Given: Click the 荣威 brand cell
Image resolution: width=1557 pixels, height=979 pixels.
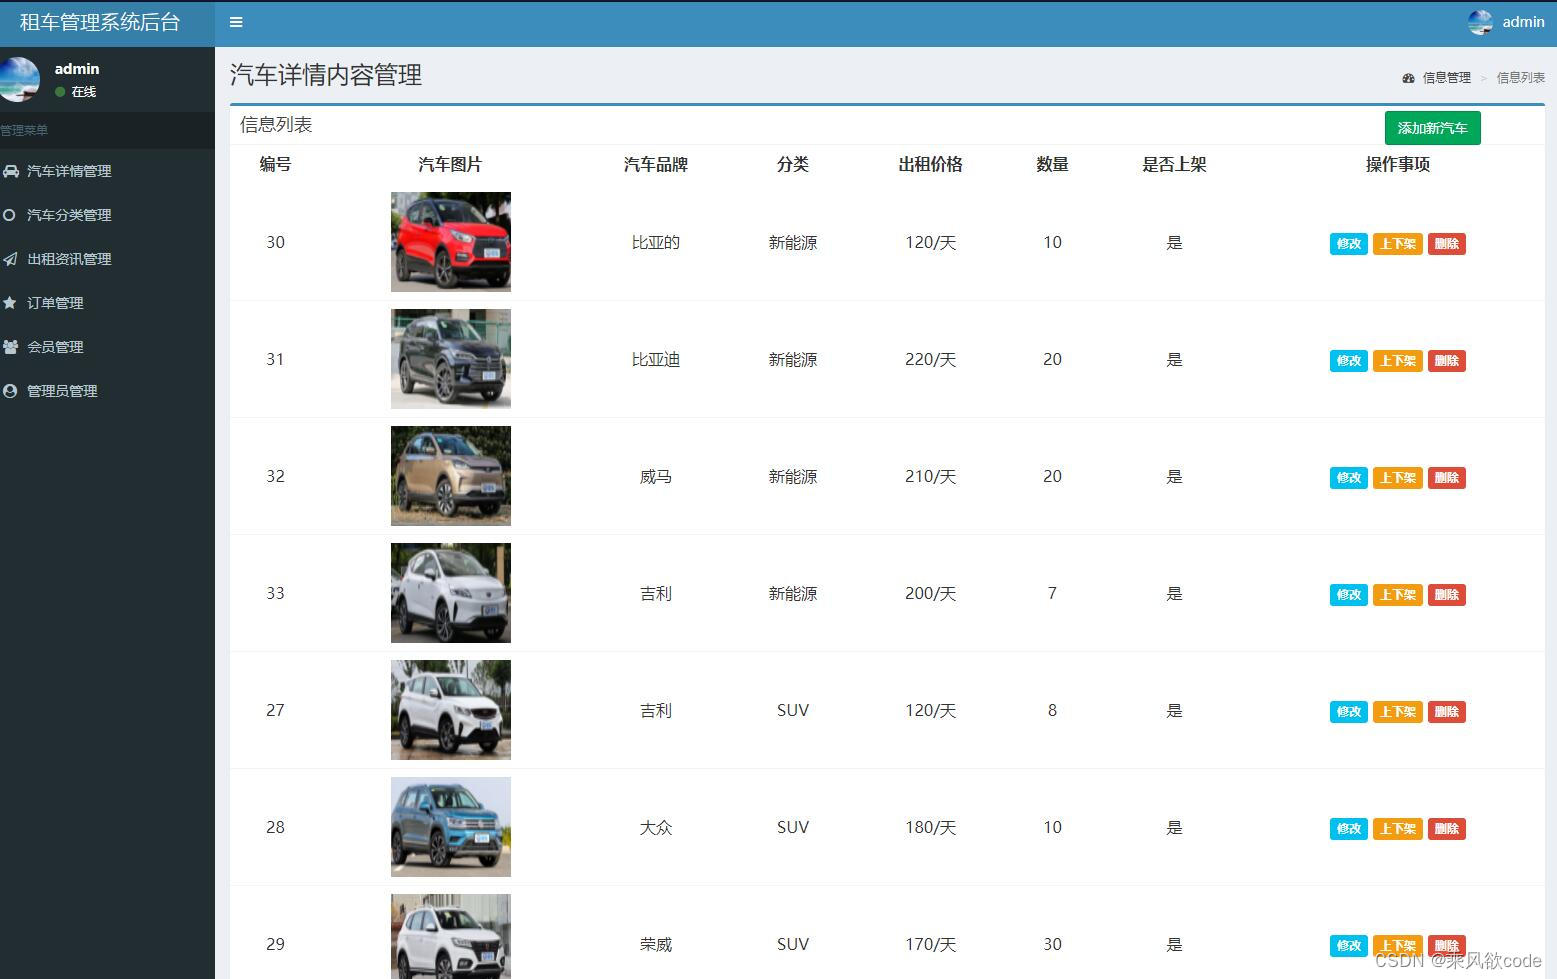Looking at the screenshot, I should click(656, 945).
